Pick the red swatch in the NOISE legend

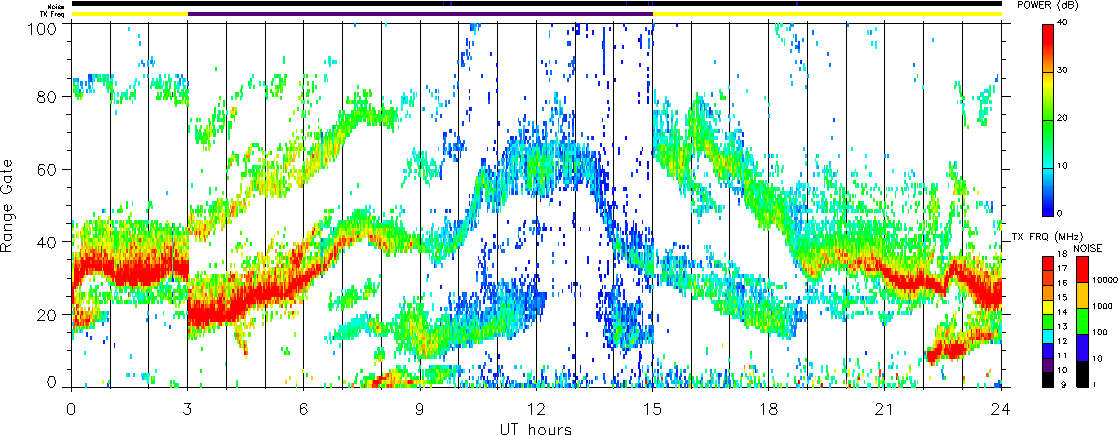click(1081, 270)
